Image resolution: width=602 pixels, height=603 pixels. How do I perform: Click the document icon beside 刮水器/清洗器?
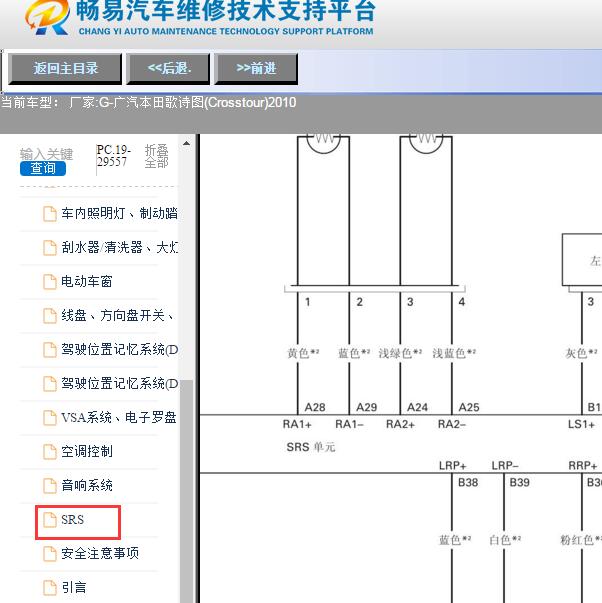pos(50,248)
